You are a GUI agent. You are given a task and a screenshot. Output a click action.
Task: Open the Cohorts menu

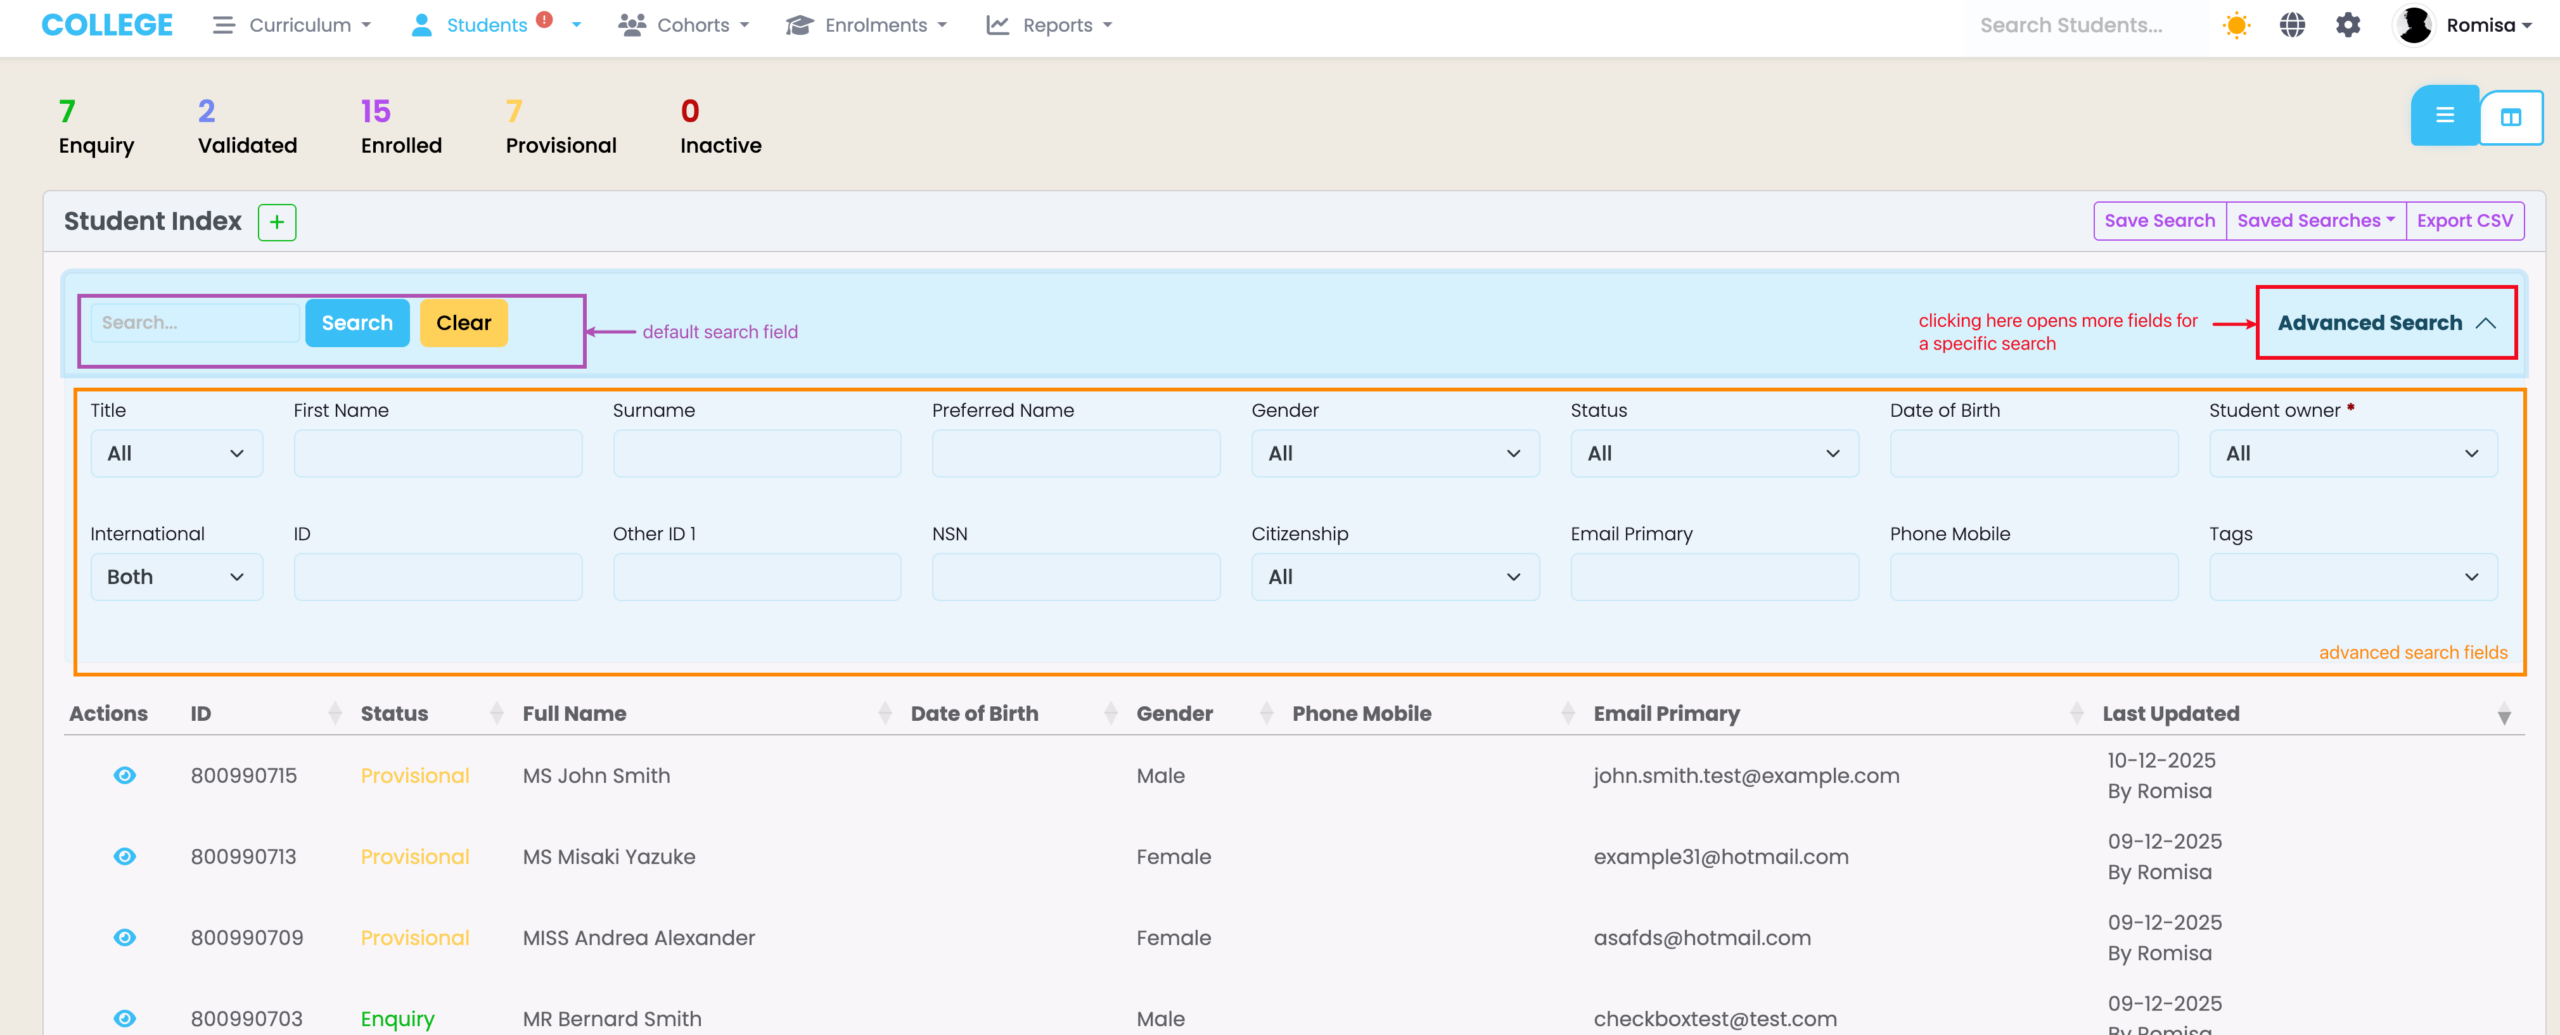[684, 26]
